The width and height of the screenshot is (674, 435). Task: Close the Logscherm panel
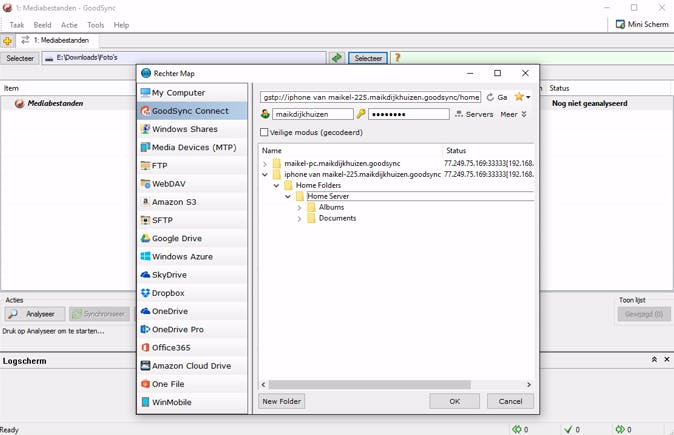click(x=667, y=359)
